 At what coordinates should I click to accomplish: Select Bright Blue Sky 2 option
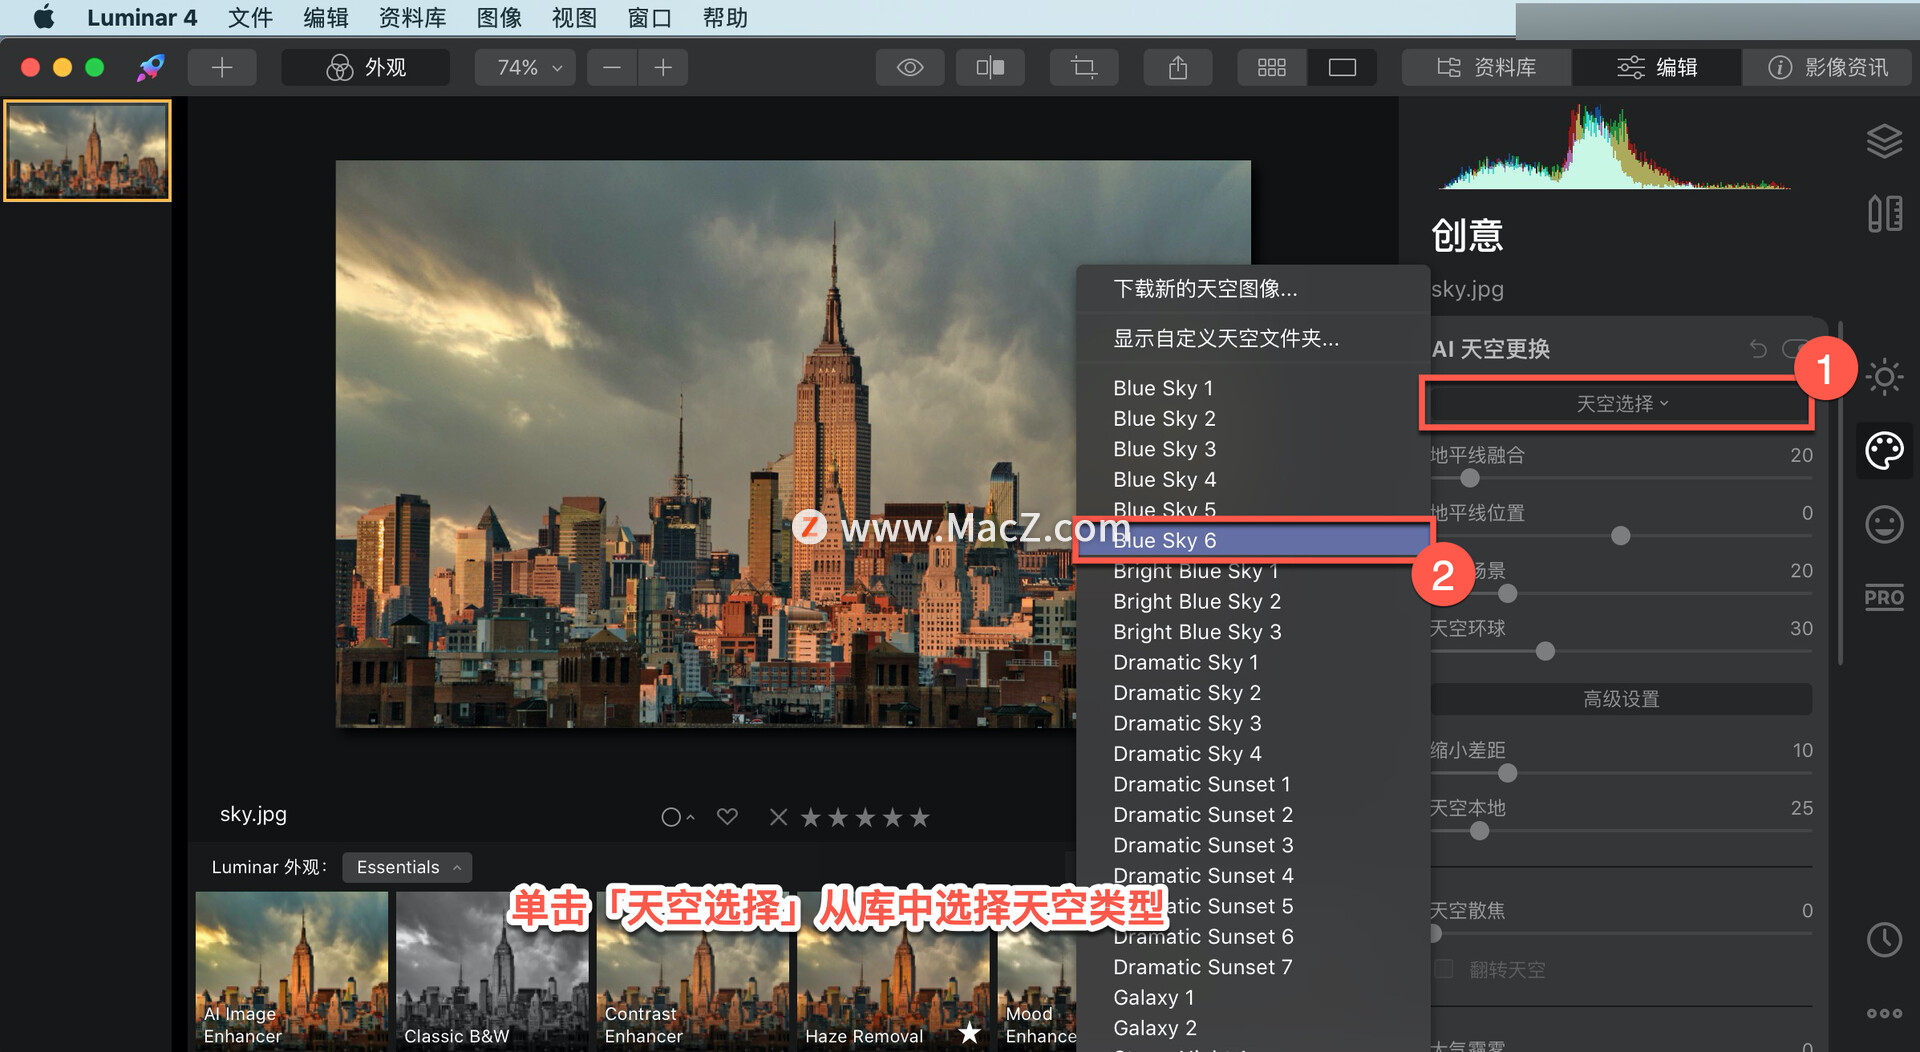(1253, 601)
